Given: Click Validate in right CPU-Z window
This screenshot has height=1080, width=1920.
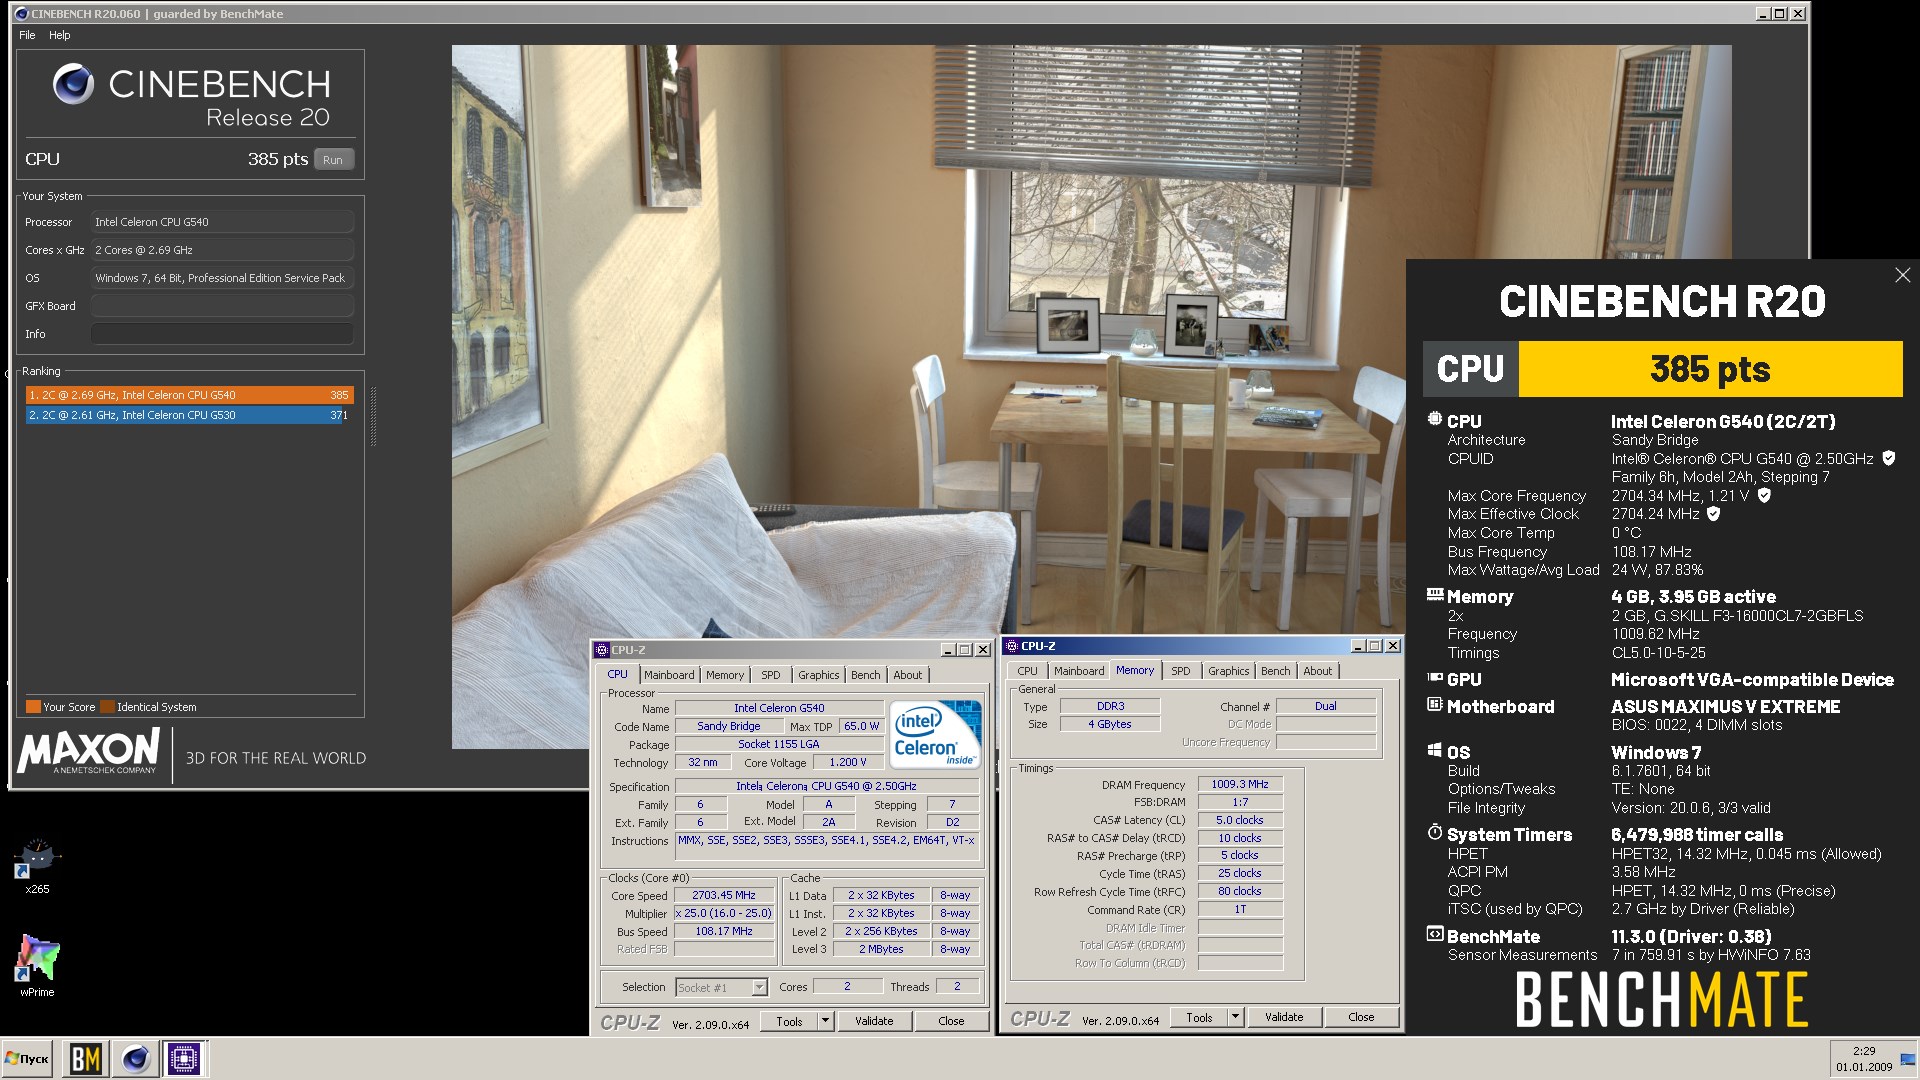Looking at the screenshot, I should pos(1284,1017).
